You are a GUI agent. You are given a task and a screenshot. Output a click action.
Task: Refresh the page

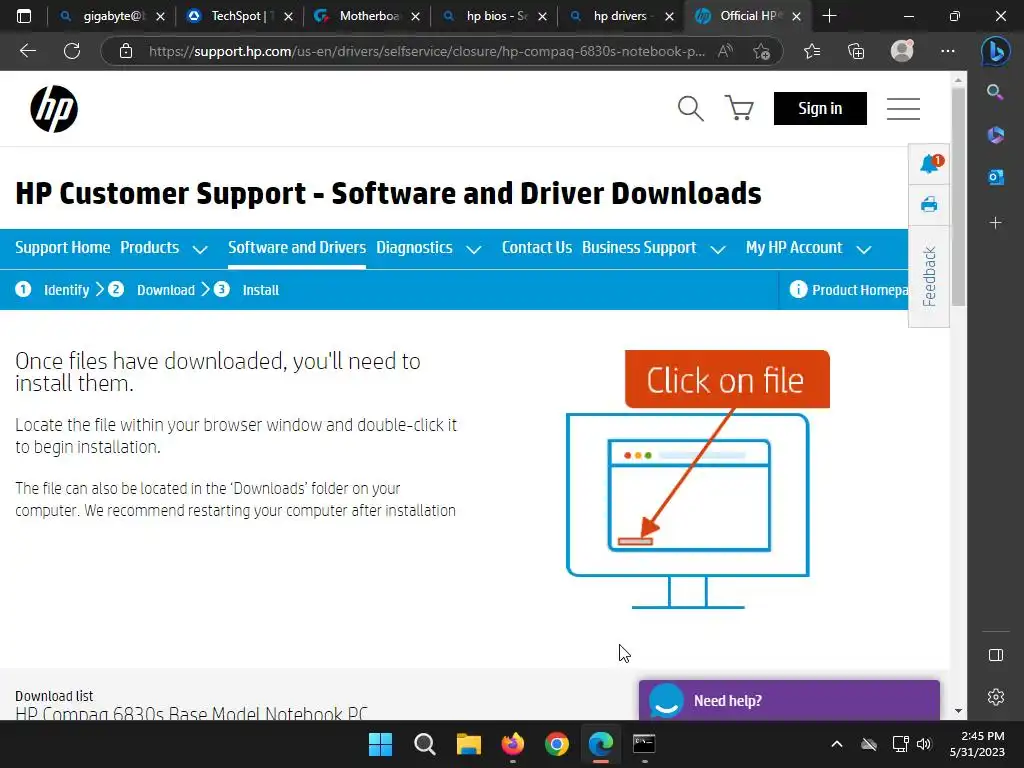coord(72,51)
